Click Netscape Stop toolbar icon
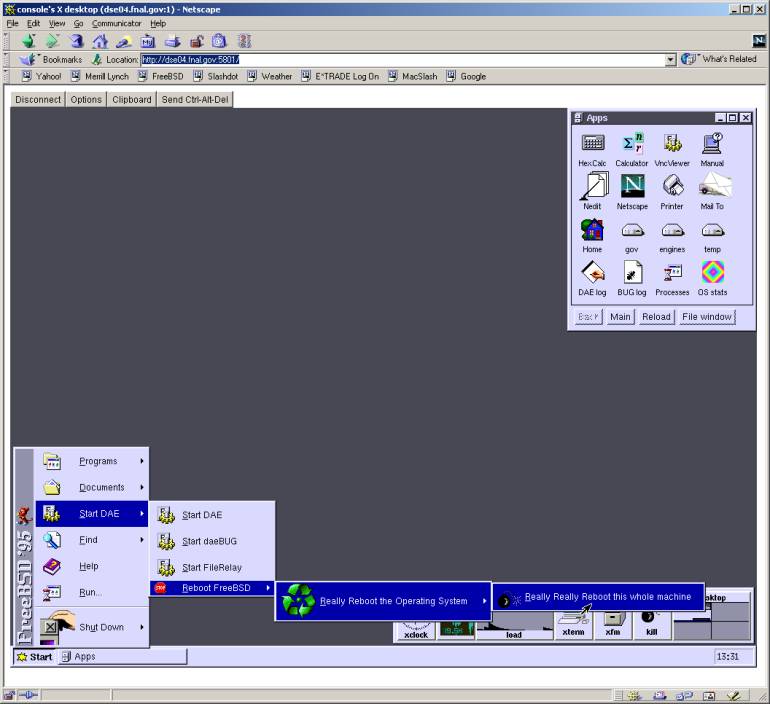 pos(244,41)
